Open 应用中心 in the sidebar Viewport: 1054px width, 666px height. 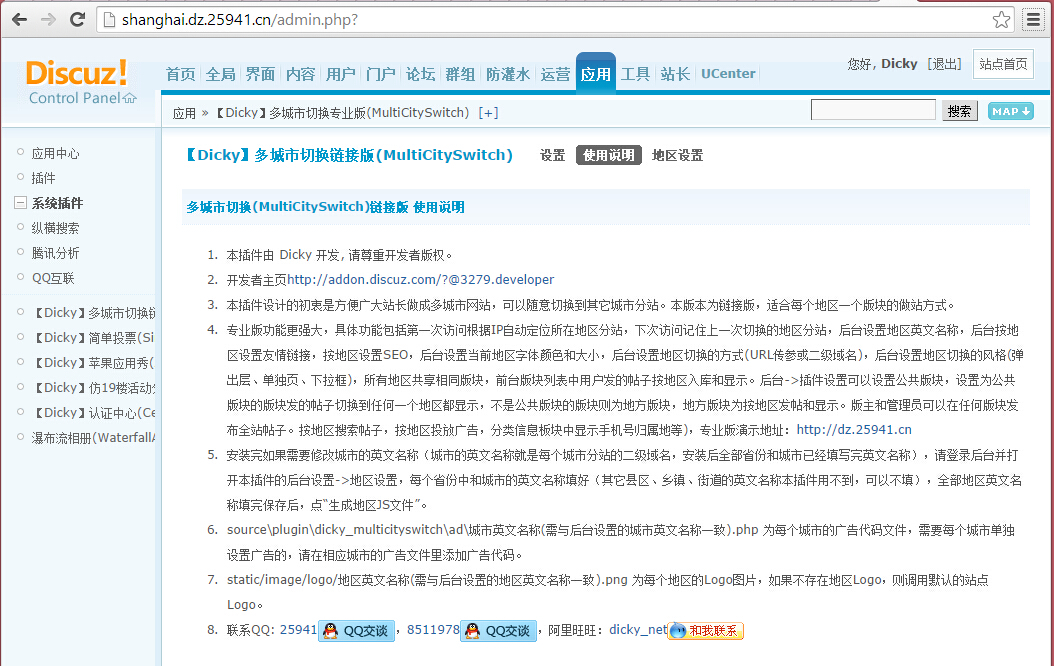55,154
